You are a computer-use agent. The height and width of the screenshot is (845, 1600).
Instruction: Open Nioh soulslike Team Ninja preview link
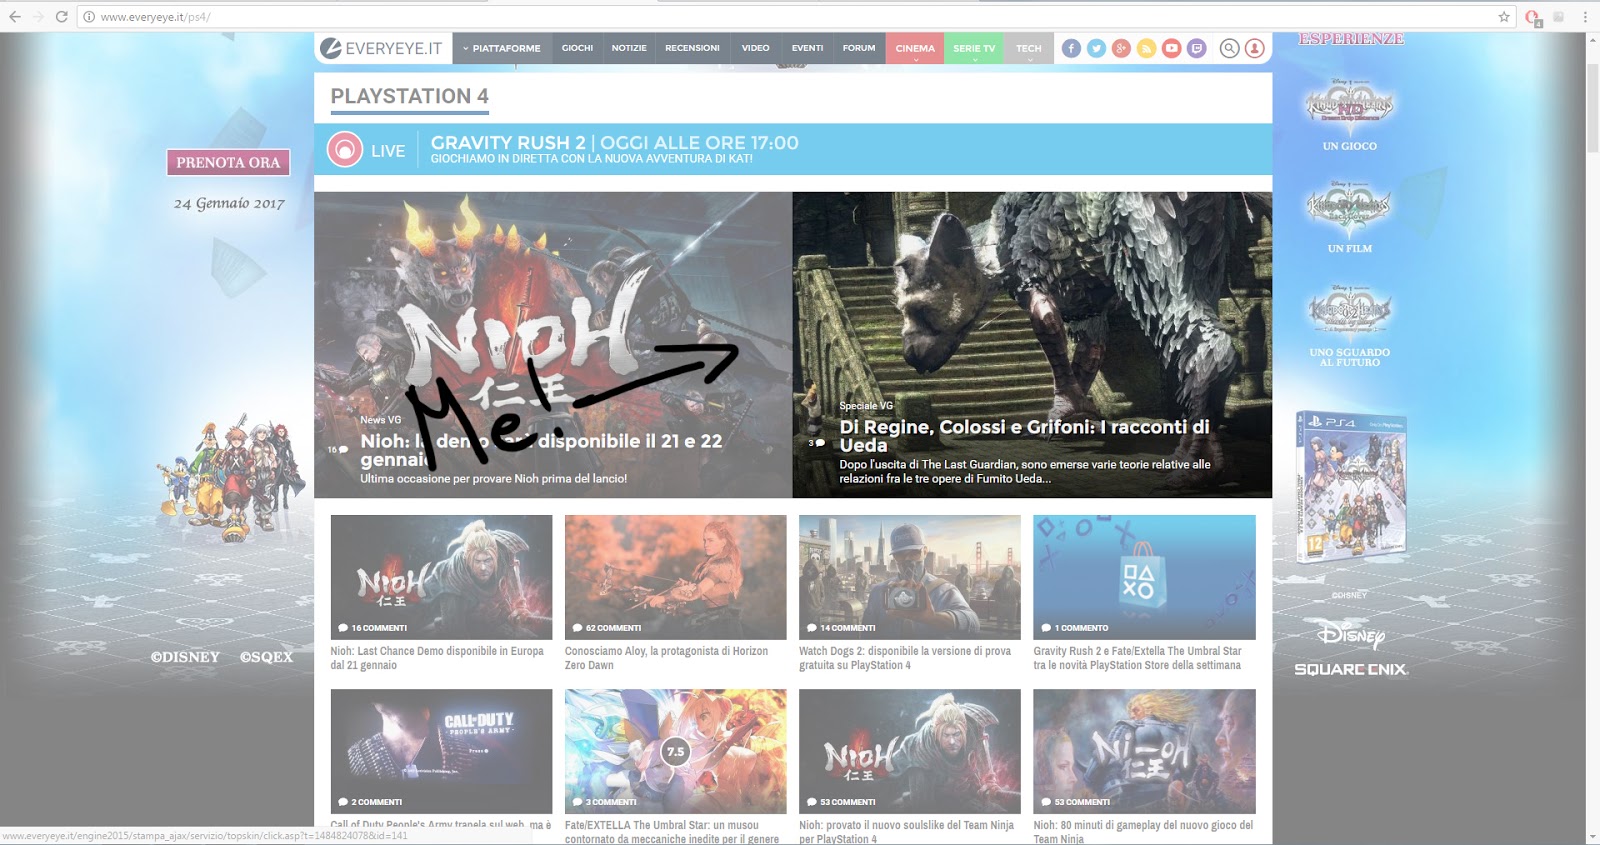906,831
